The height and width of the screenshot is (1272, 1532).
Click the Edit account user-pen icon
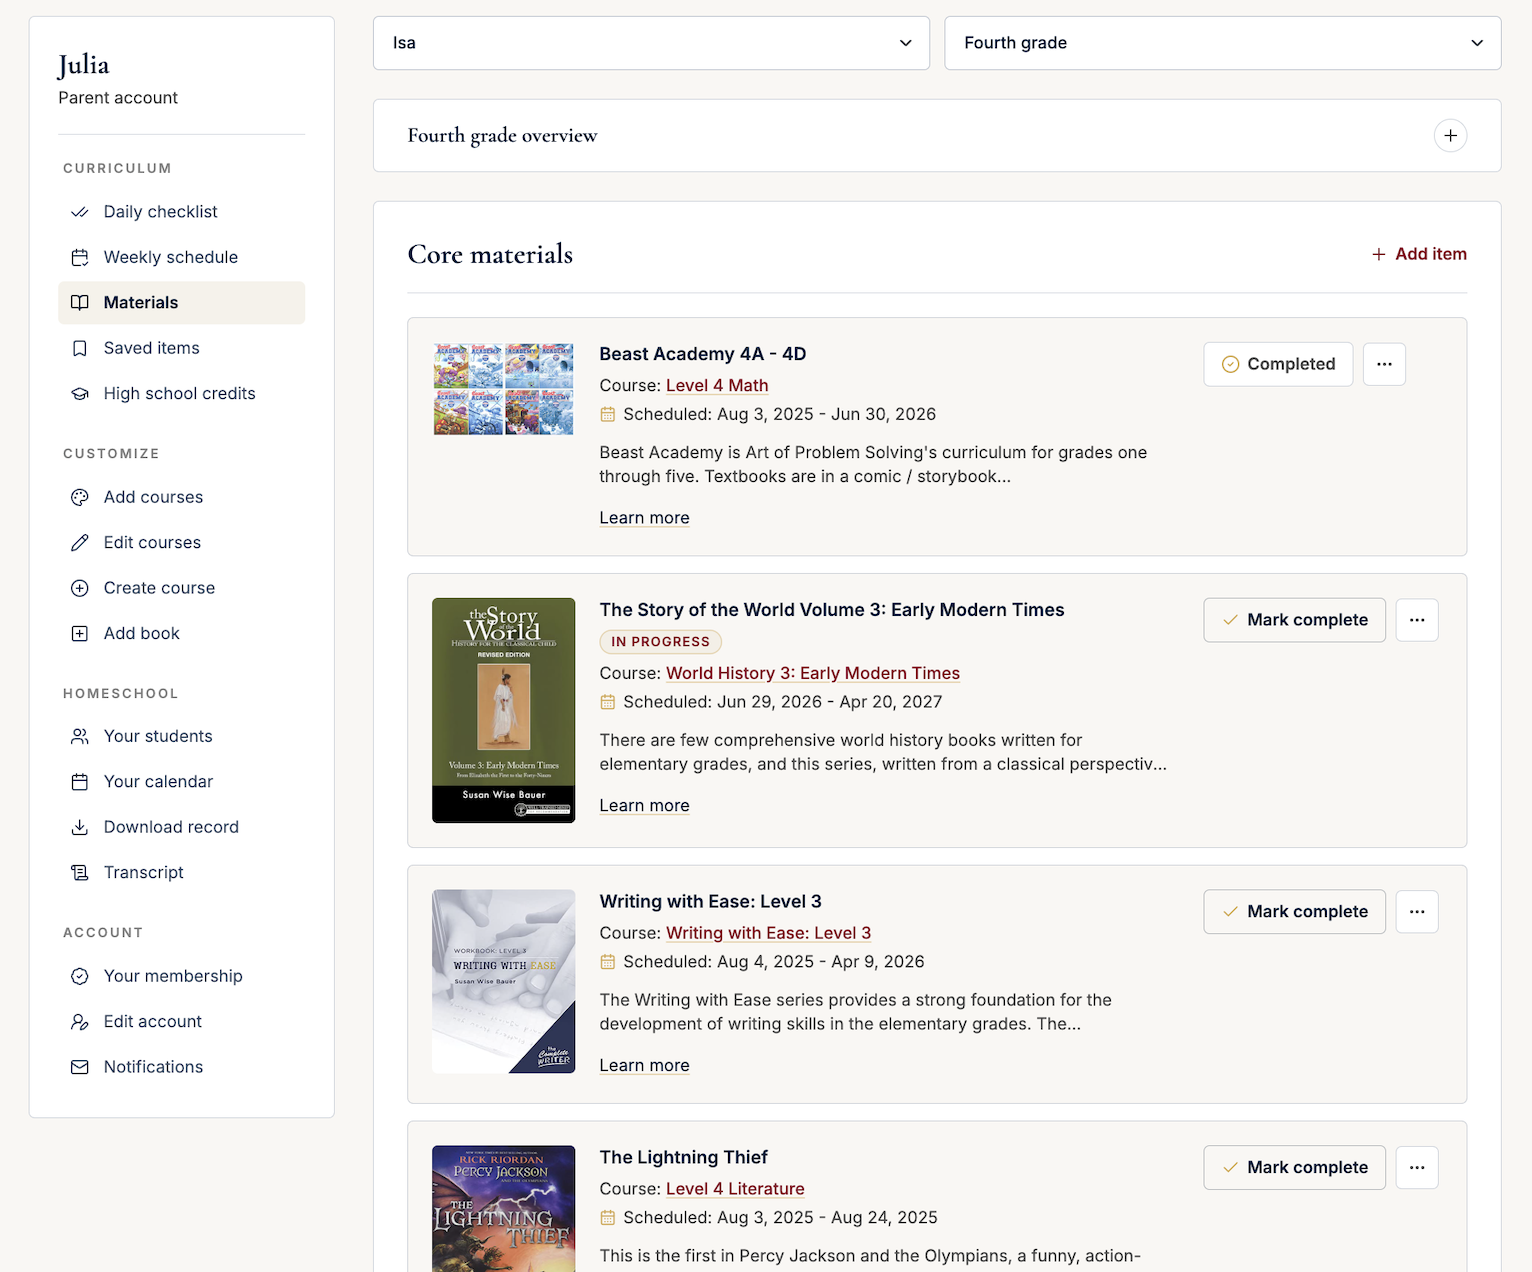tap(80, 1022)
